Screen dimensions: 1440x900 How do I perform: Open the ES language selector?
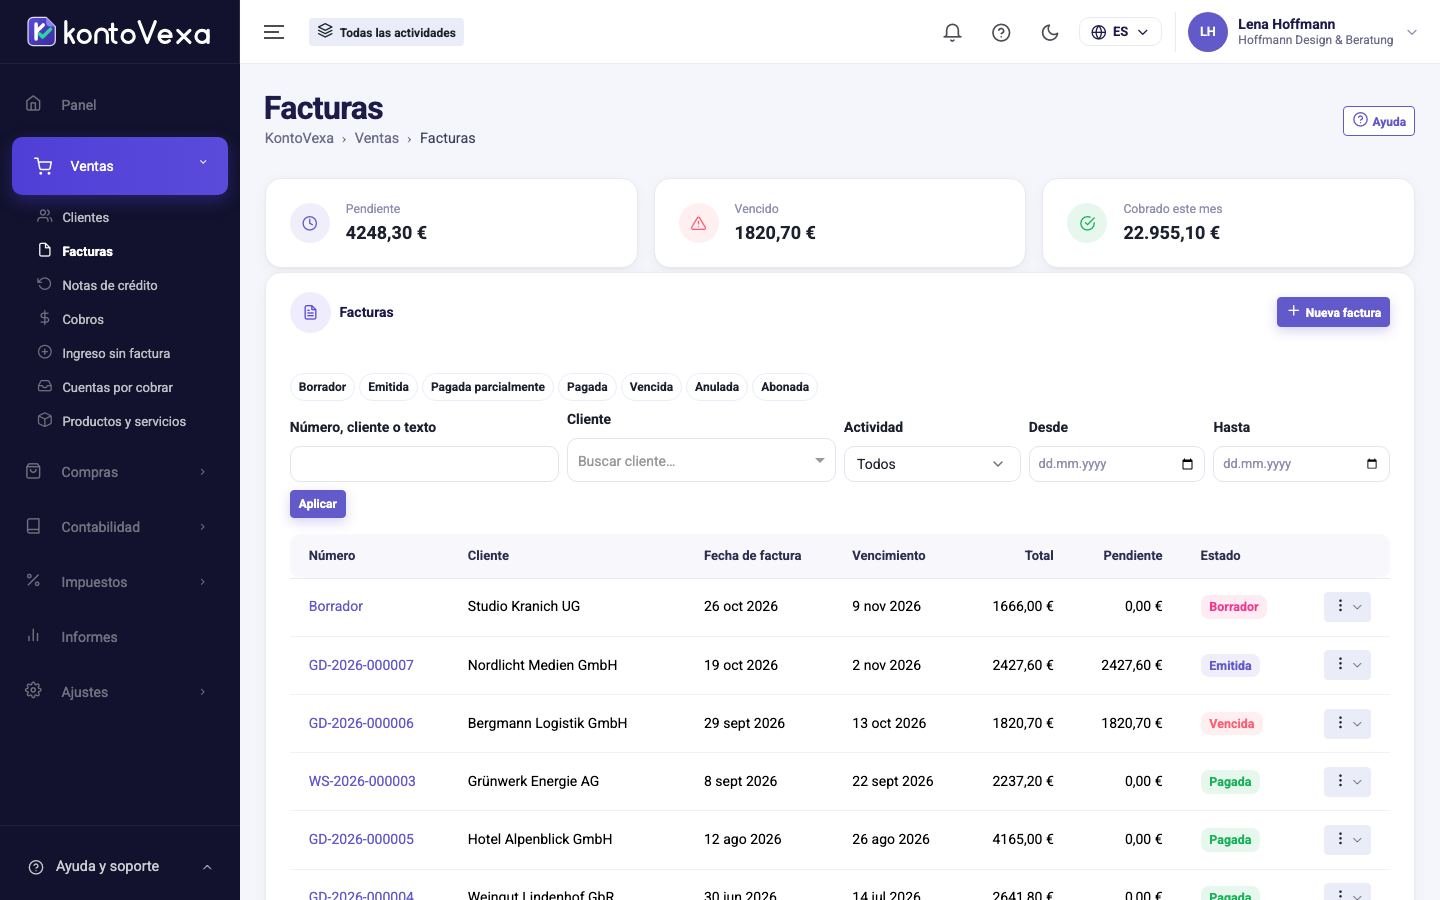tap(1120, 32)
